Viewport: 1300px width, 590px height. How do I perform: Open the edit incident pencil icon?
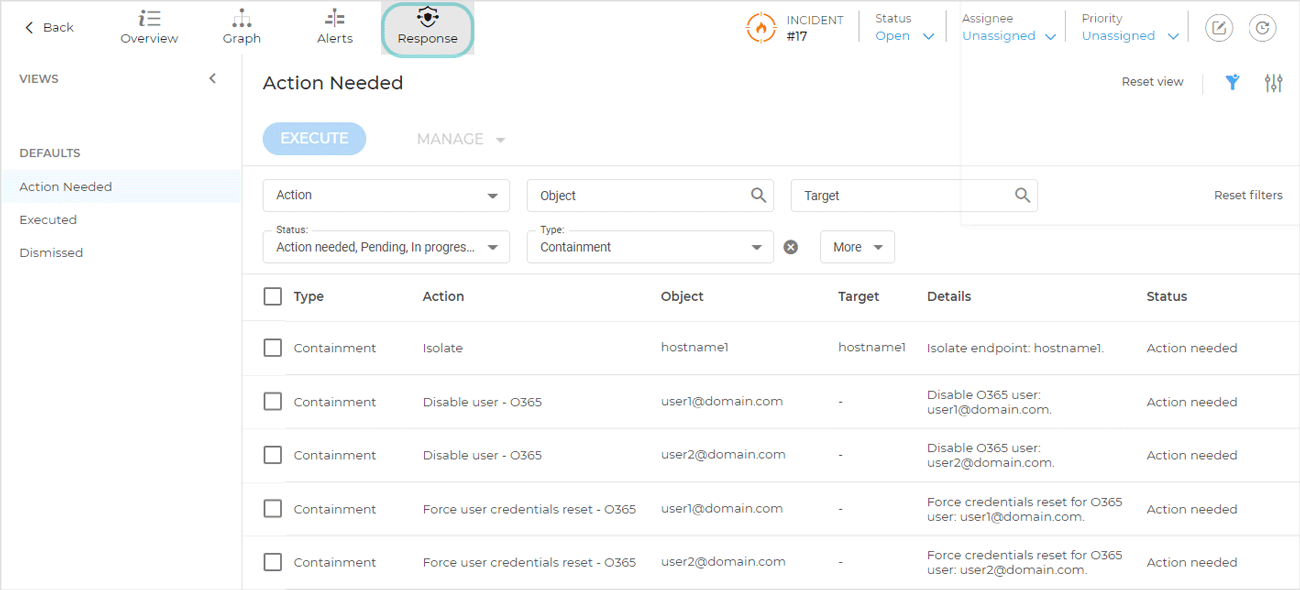pyautogui.click(x=1218, y=28)
